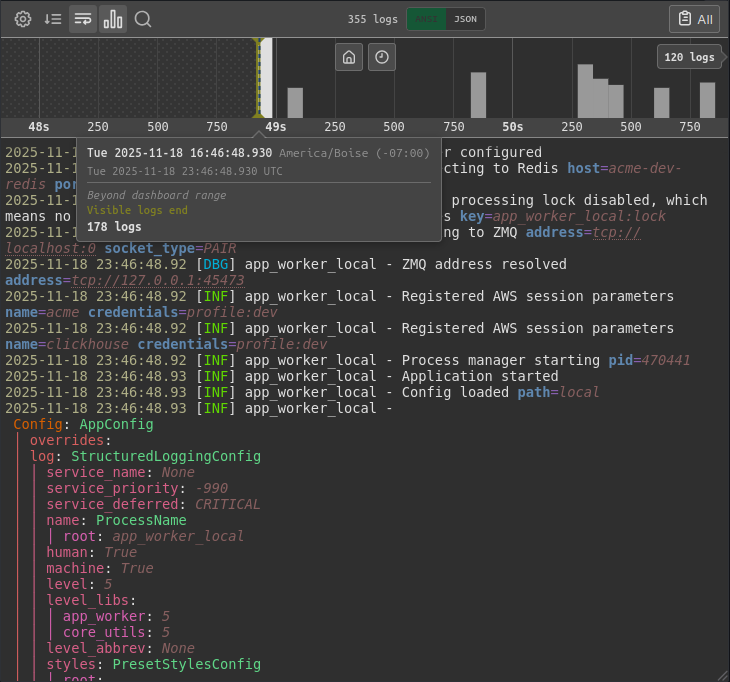Switch to ANSI log format
The height and width of the screenshot is (682, 730).
pyautogui.click(x=425, y=19)
